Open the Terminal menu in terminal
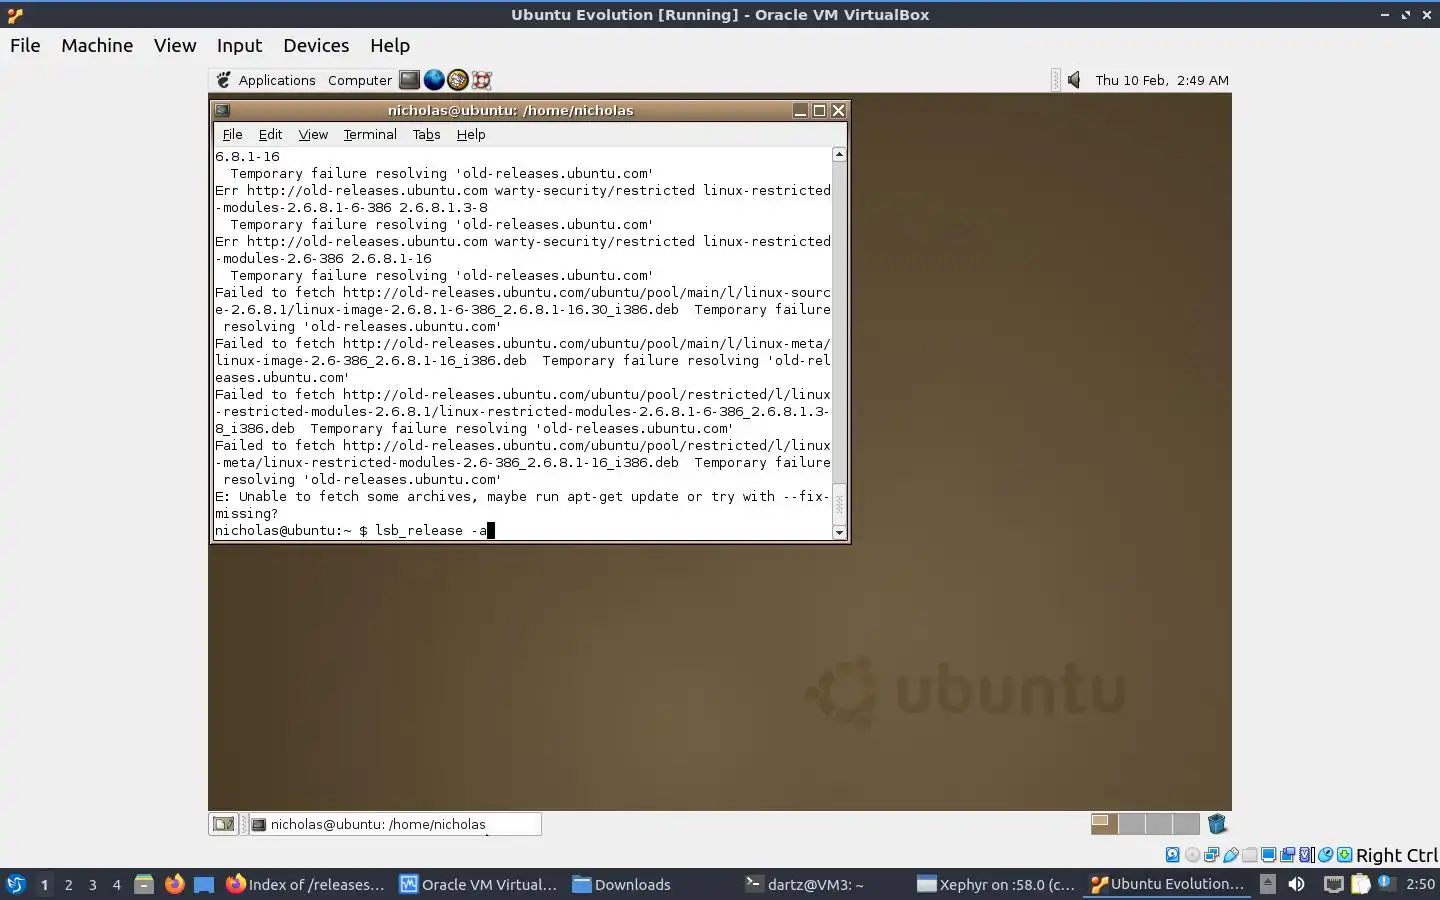 click(x=370, y=134)
